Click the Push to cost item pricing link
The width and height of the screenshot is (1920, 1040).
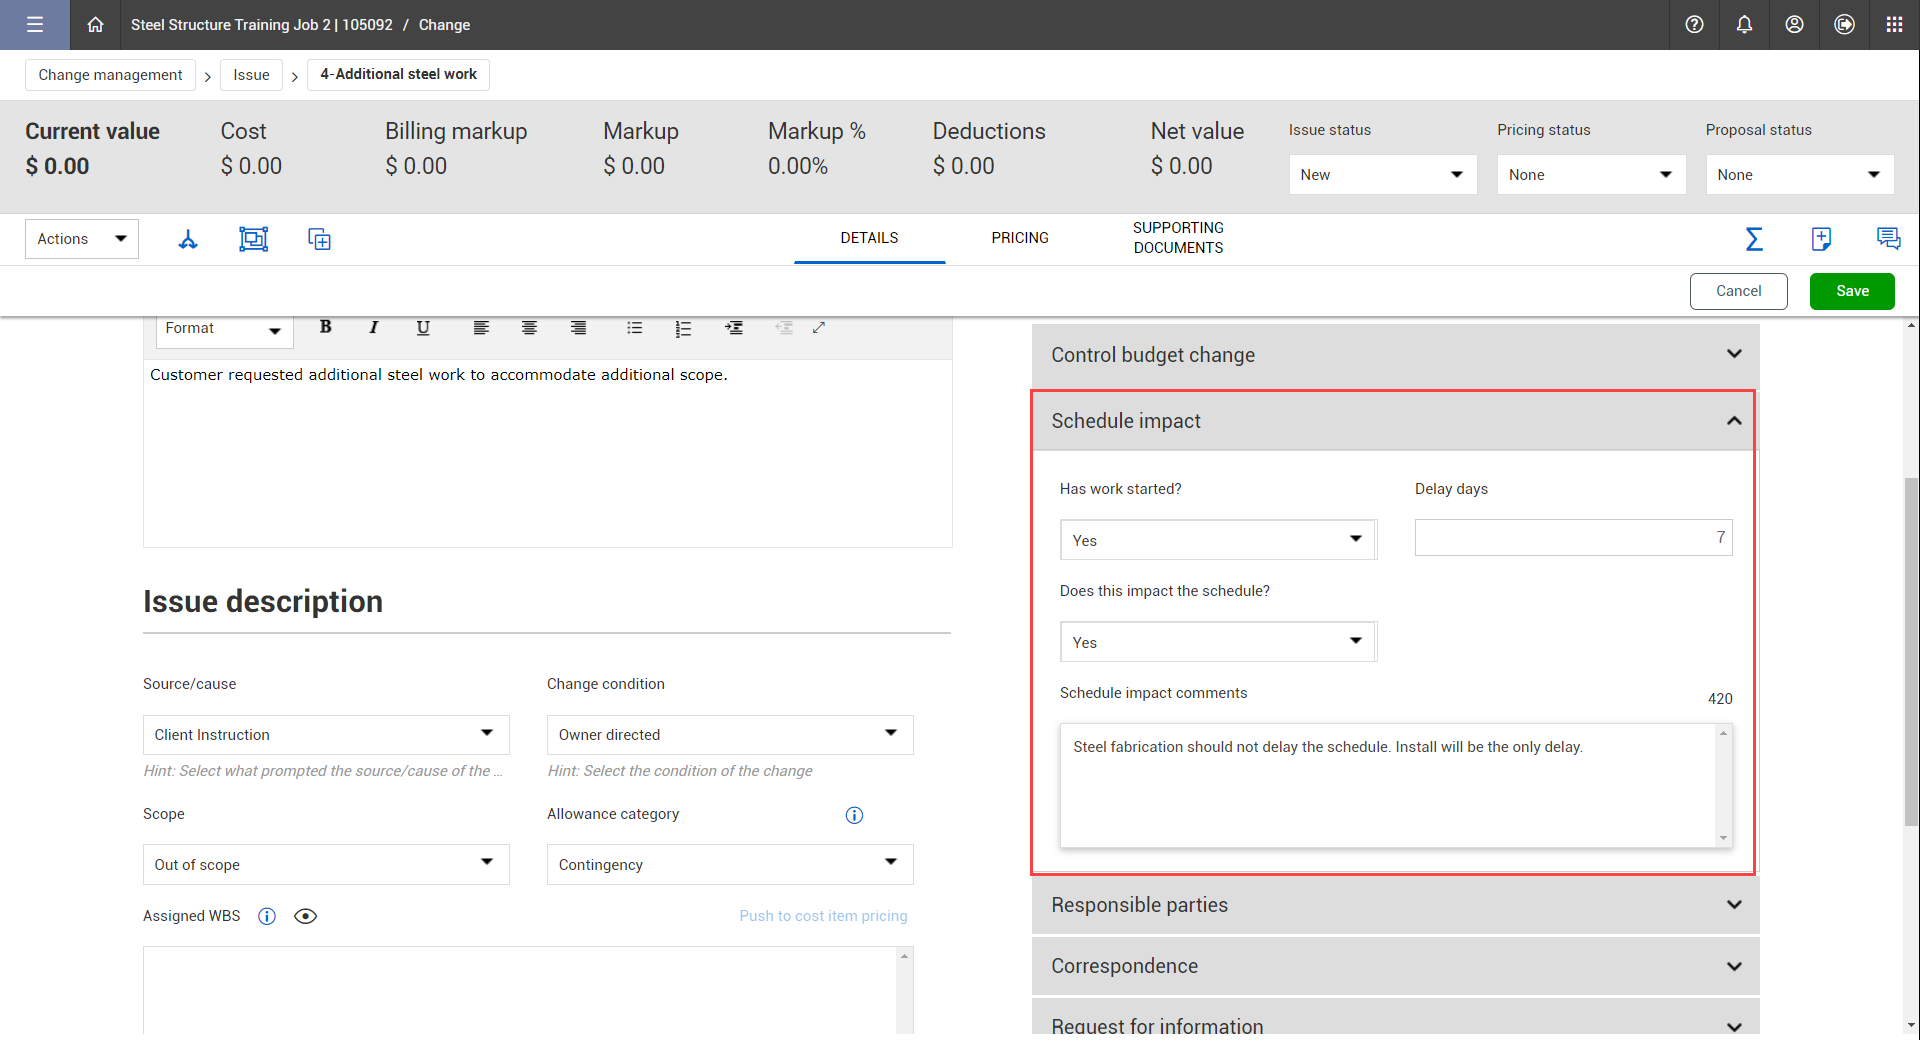pyautogui.click(x=823, y=916)
